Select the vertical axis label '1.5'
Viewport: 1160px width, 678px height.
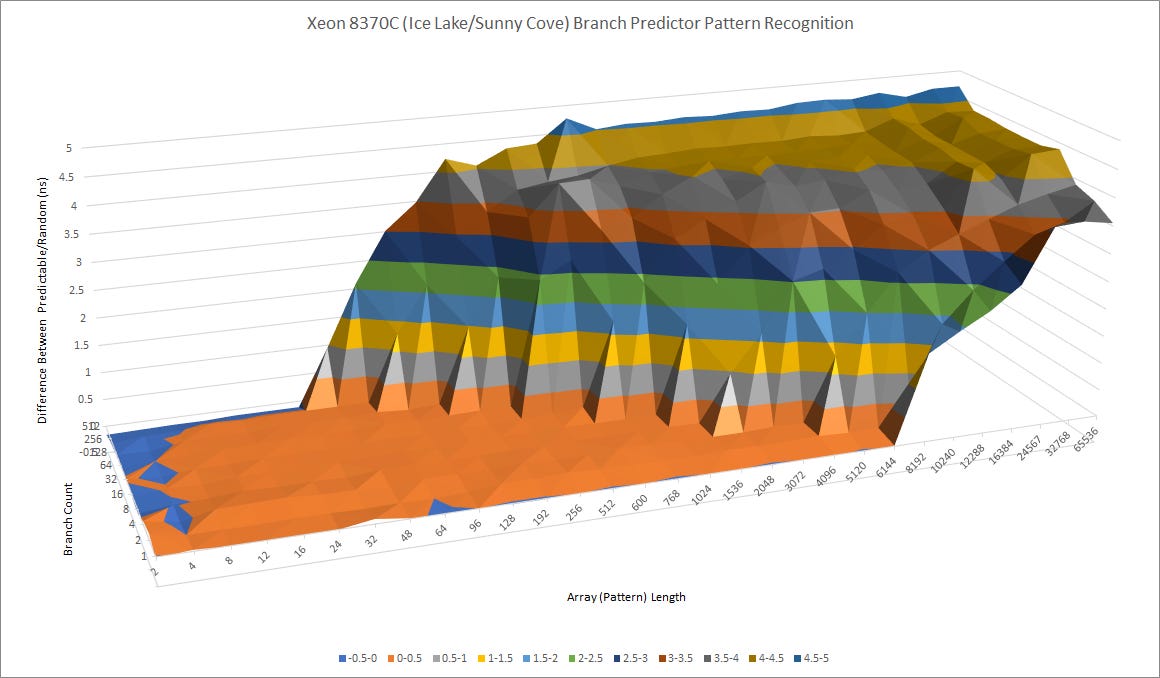(81, 345)
